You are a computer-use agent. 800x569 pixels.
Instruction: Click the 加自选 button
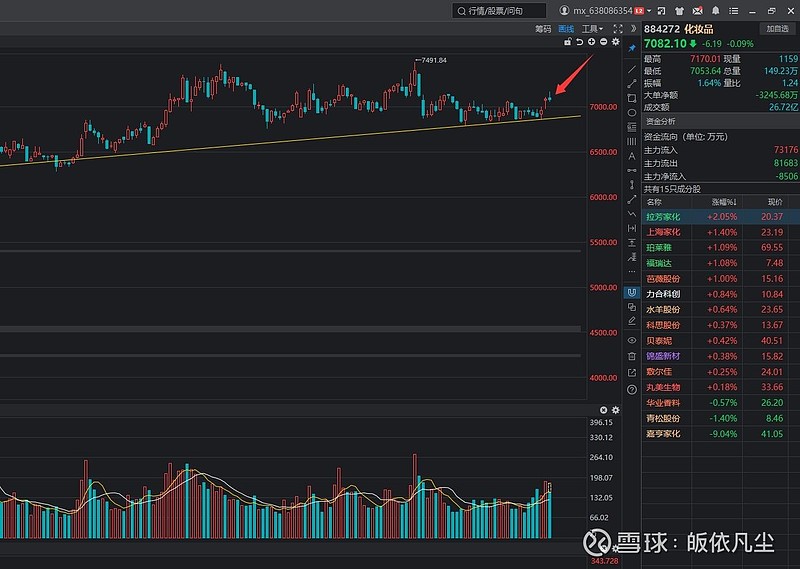pyautogui.click(x=777, y=29)
